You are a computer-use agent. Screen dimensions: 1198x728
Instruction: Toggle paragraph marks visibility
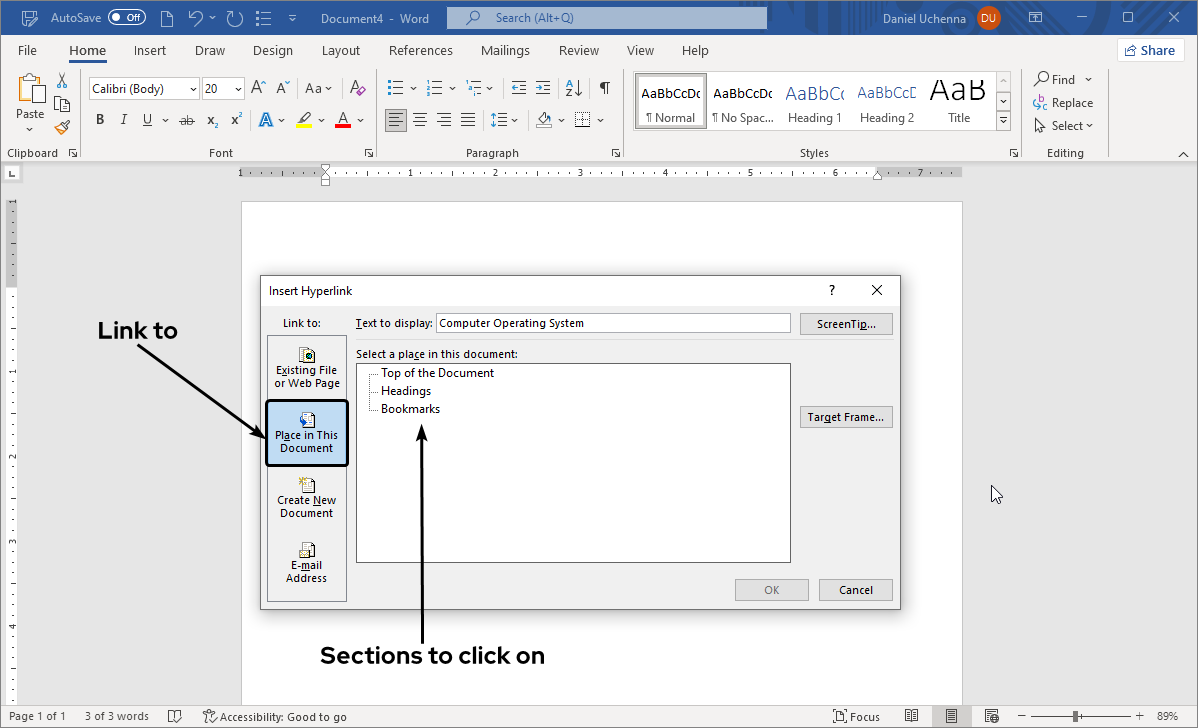point(604,88)
